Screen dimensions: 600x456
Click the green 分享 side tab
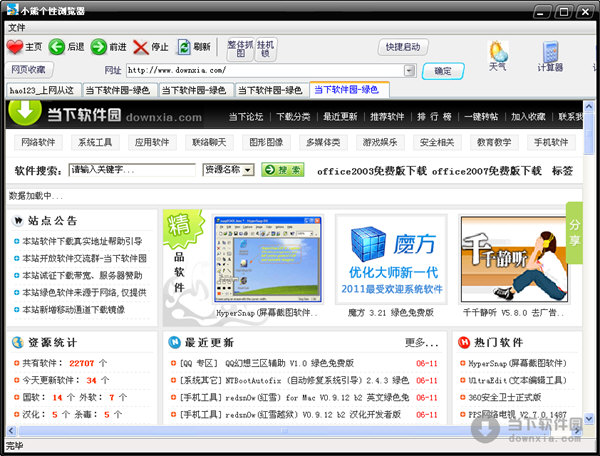coord(574,233)
